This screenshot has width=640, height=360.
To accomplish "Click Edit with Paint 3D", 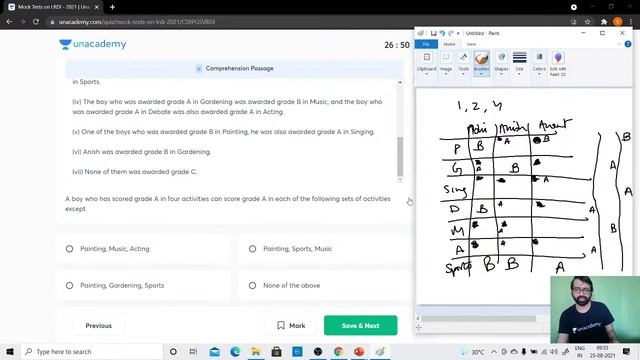I will 558,64.
